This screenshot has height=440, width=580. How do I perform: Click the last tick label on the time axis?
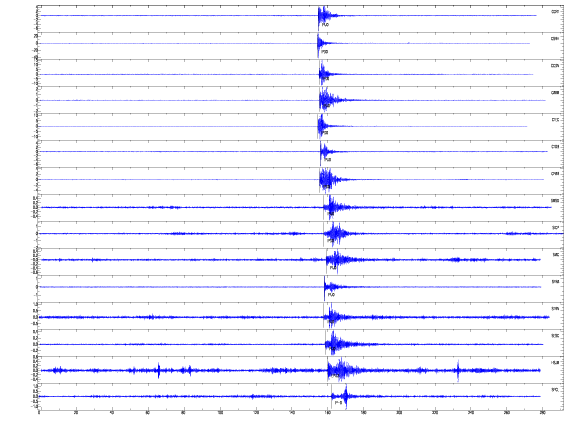(542, 413)
